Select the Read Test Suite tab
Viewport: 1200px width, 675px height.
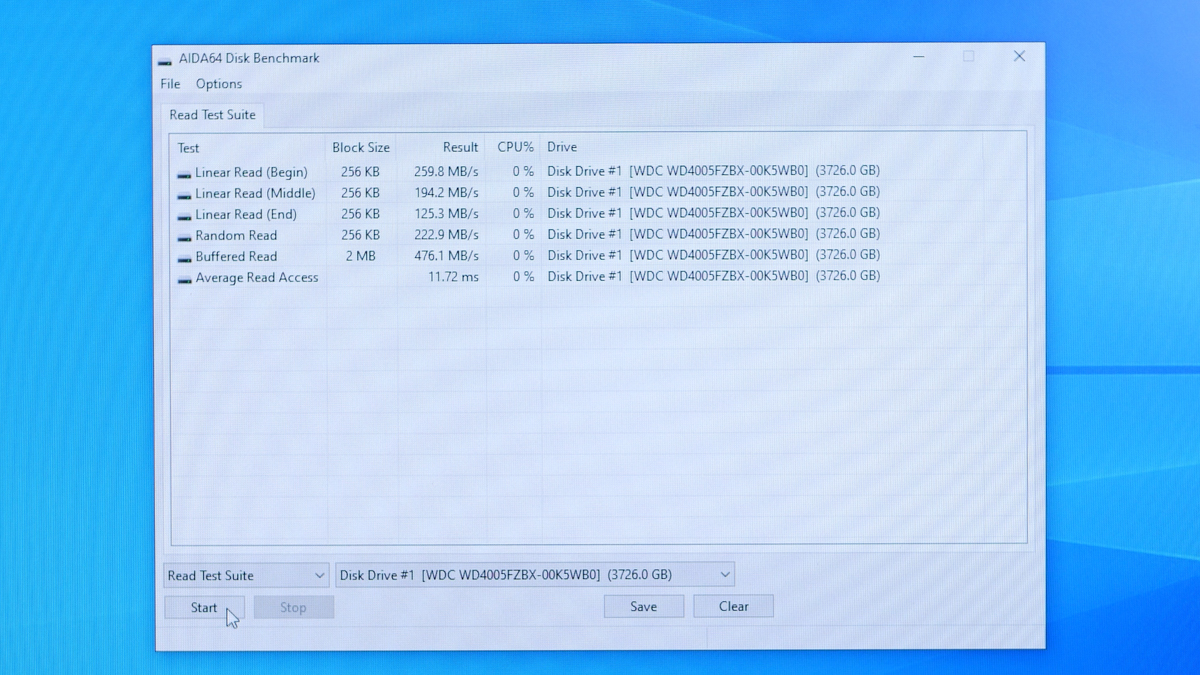pos(212,115)
